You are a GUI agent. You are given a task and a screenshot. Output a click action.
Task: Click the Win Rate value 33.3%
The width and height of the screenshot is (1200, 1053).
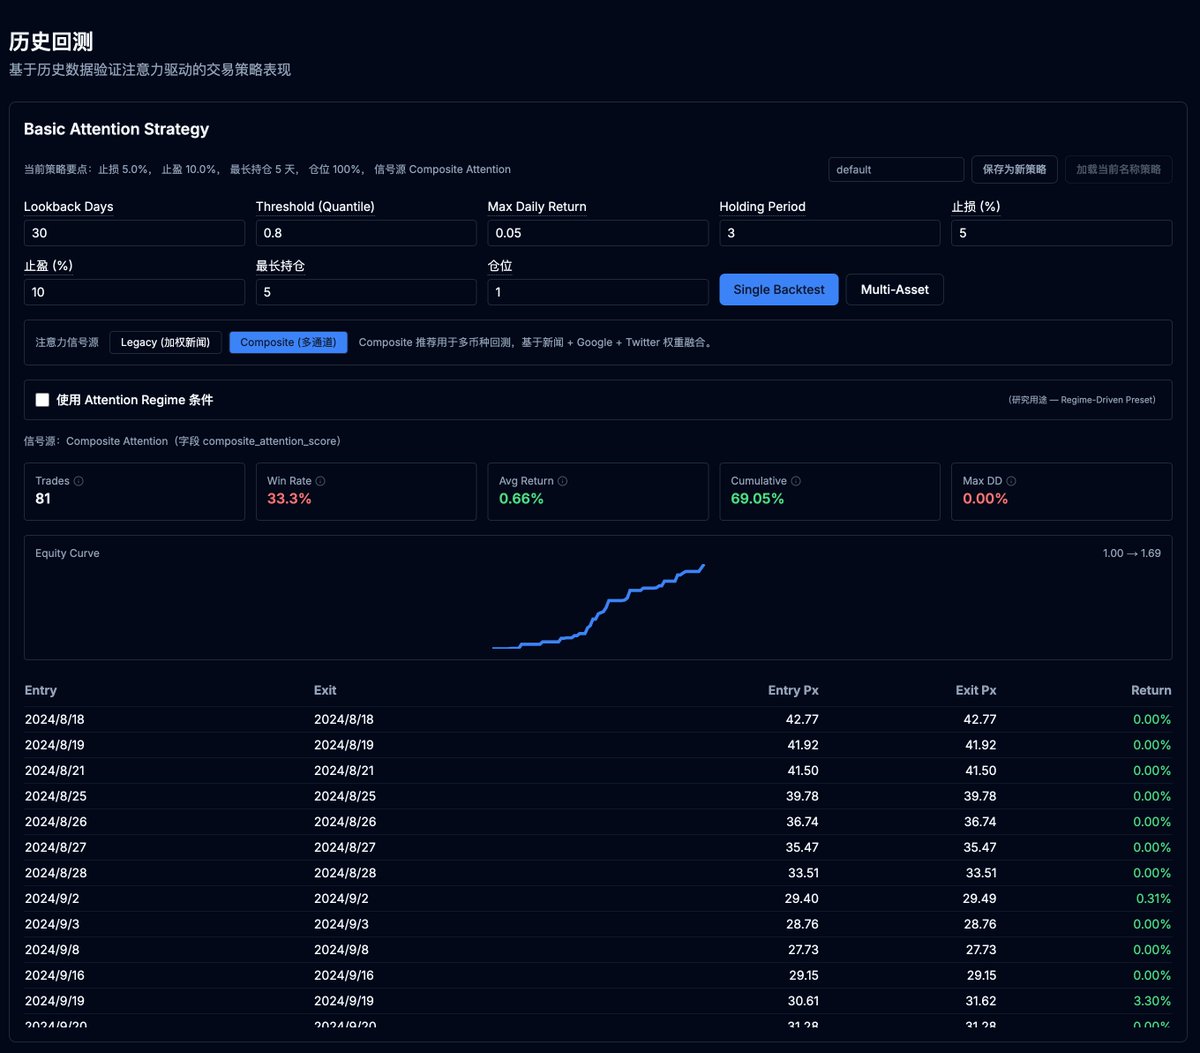(289, 498)
